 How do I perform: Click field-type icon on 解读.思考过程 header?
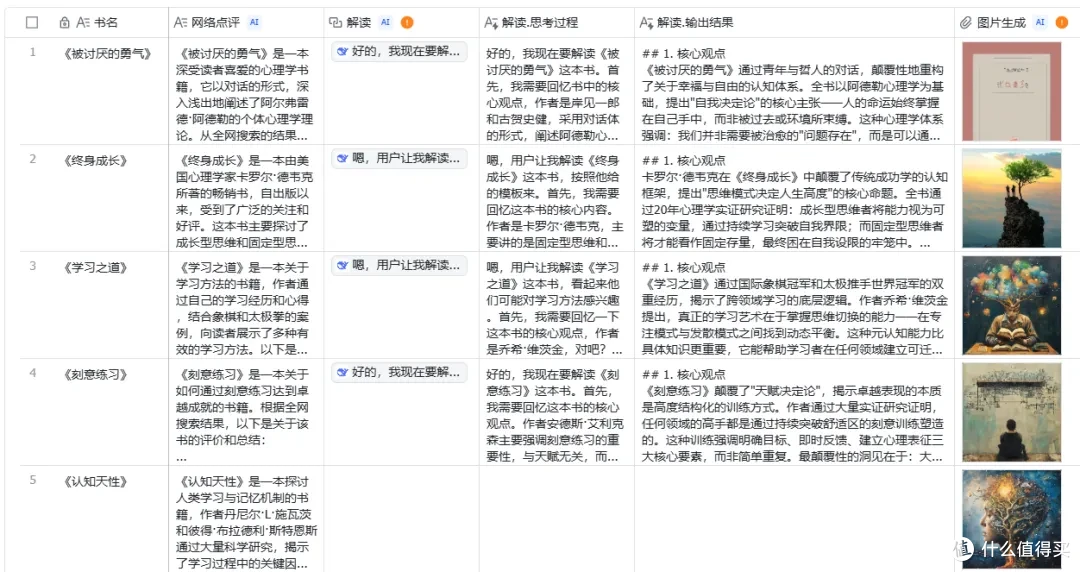pos(491,23)
